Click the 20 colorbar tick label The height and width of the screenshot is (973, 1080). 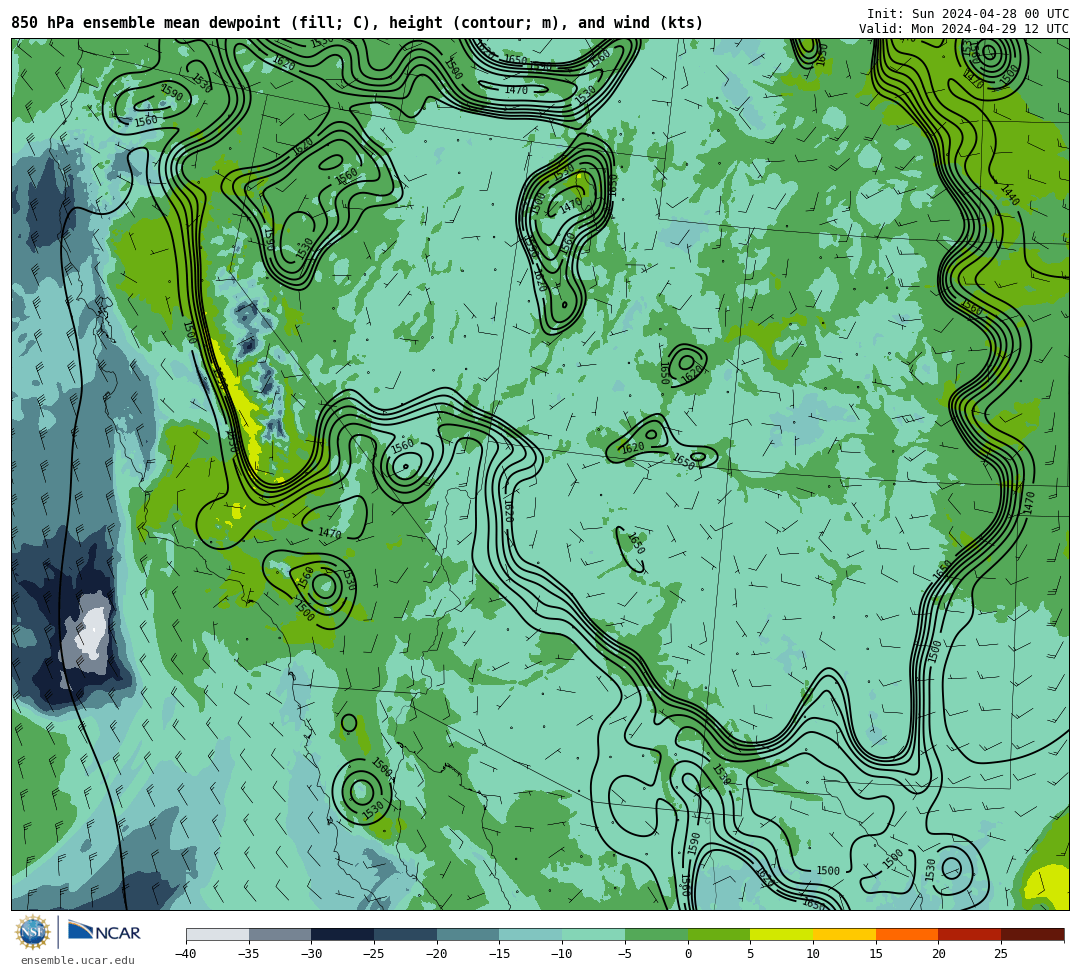point(939,954)
